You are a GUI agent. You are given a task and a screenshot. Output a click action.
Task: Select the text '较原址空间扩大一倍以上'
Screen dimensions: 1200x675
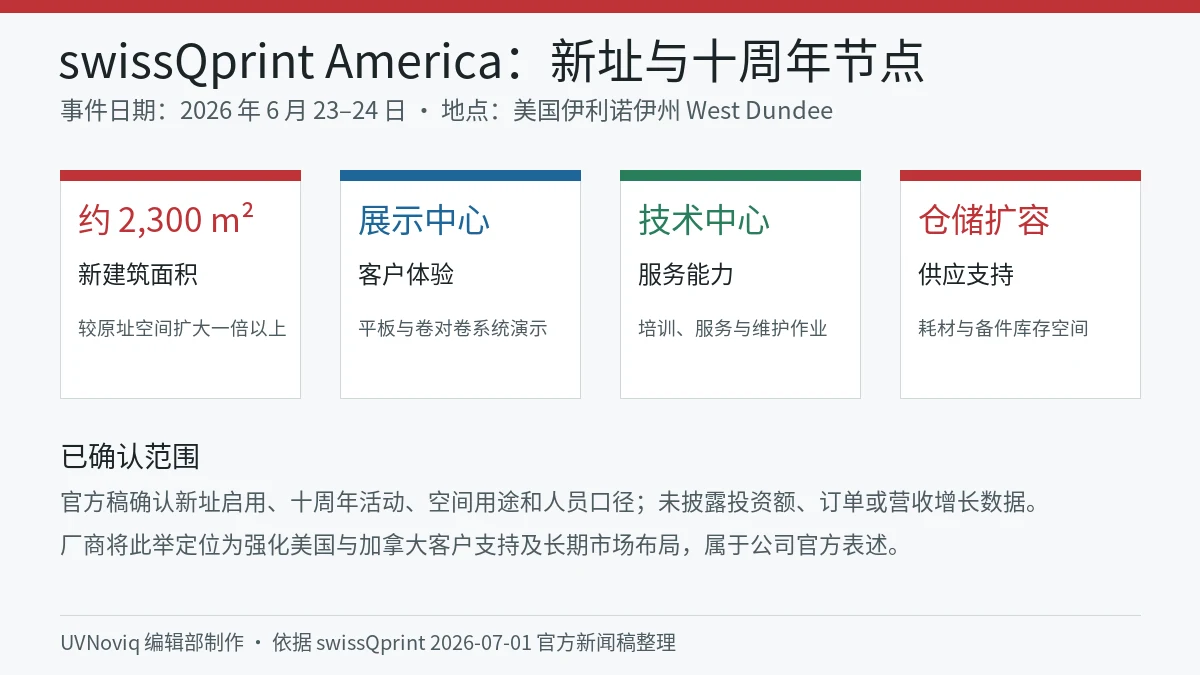[x=182, y=328]
